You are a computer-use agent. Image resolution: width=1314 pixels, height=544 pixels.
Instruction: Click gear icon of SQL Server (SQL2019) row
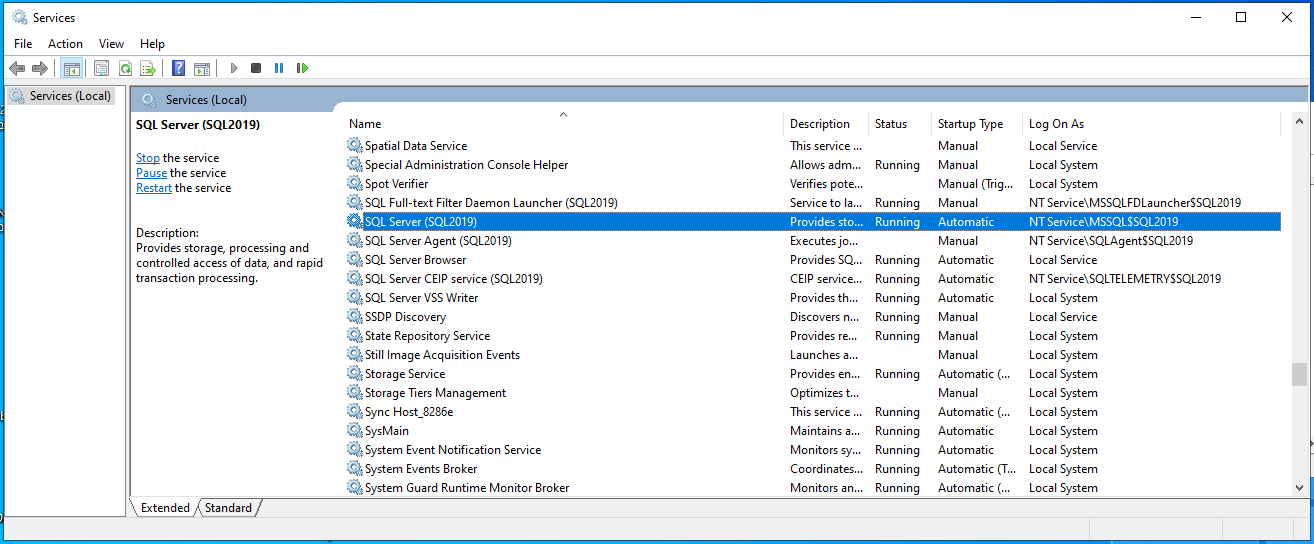(354, 222)
